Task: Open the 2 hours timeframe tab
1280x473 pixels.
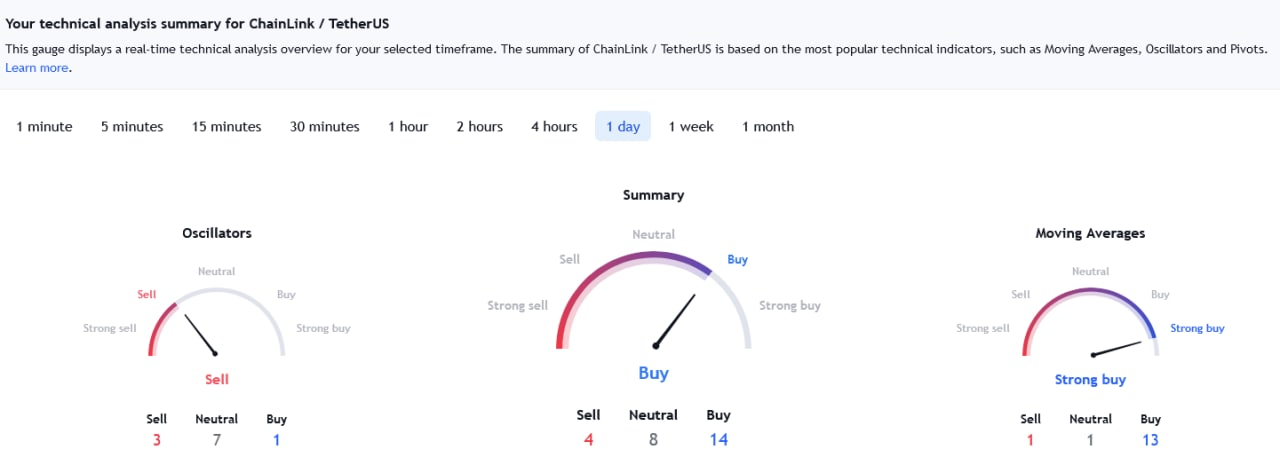Action: 480,127
